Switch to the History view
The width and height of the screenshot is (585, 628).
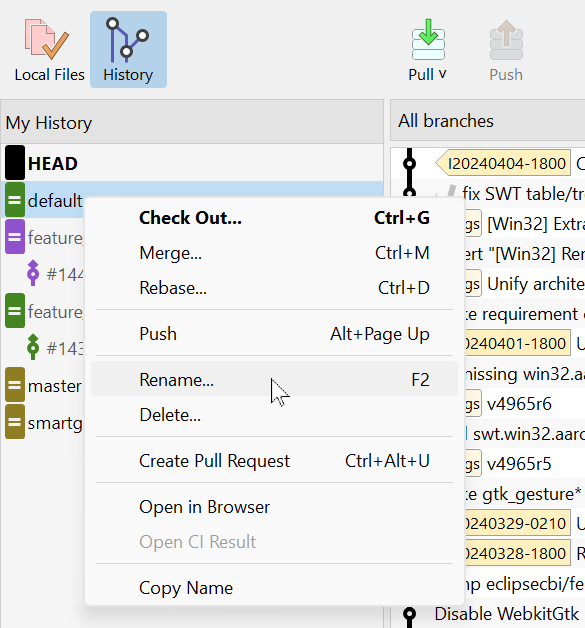coord(128,50)
